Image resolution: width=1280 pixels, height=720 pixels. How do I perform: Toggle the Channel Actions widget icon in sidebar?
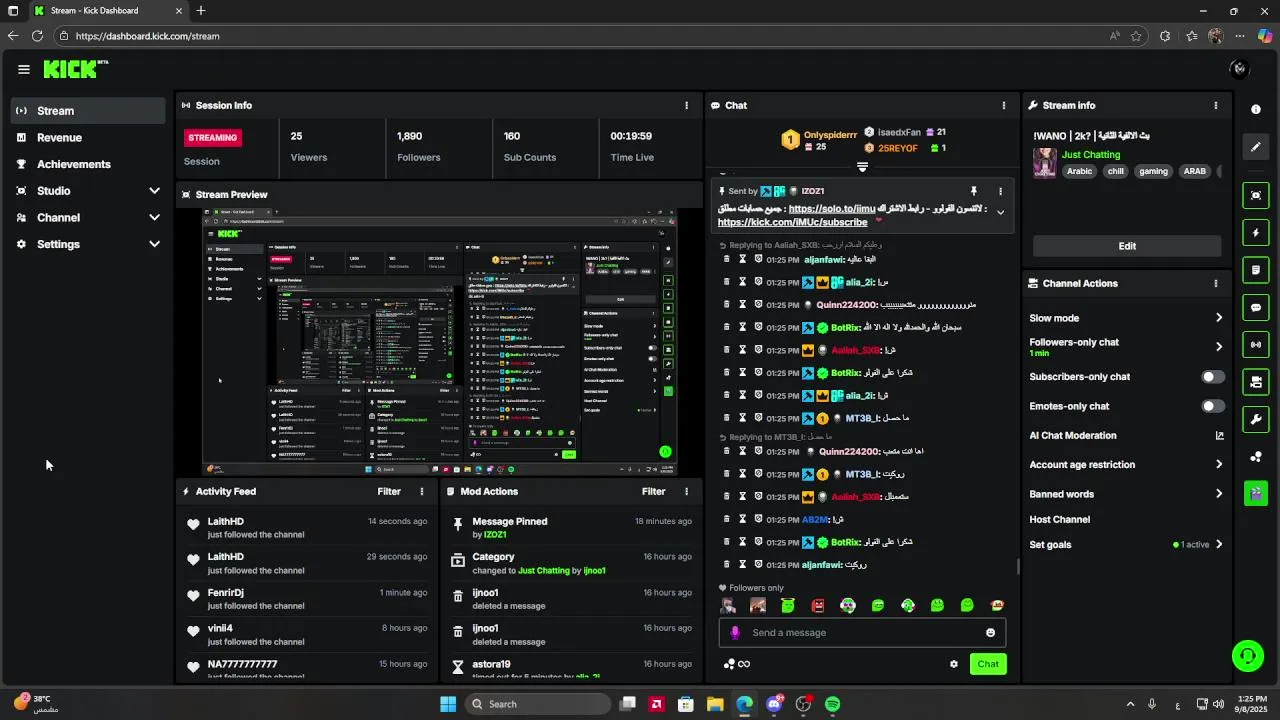(x=1256, y=382)
